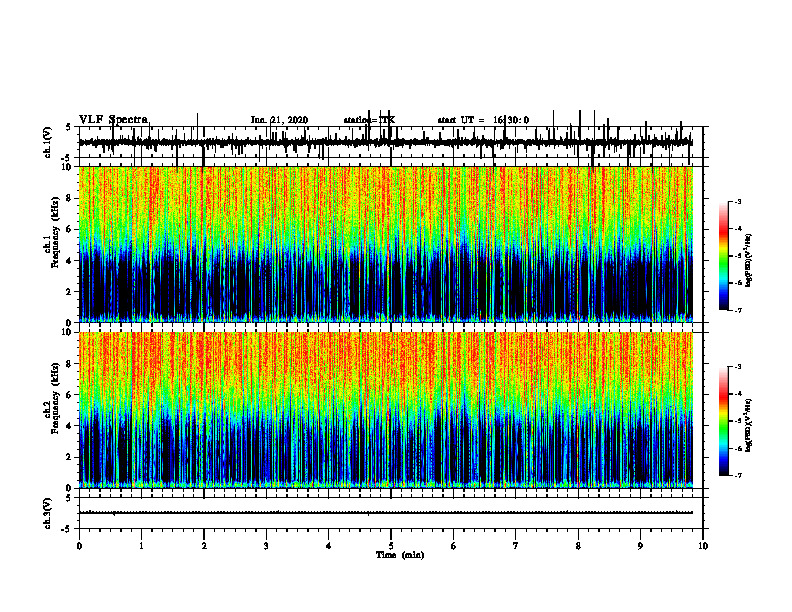Click the ch.2 frequency axis "2" tick label

[69, 457]
